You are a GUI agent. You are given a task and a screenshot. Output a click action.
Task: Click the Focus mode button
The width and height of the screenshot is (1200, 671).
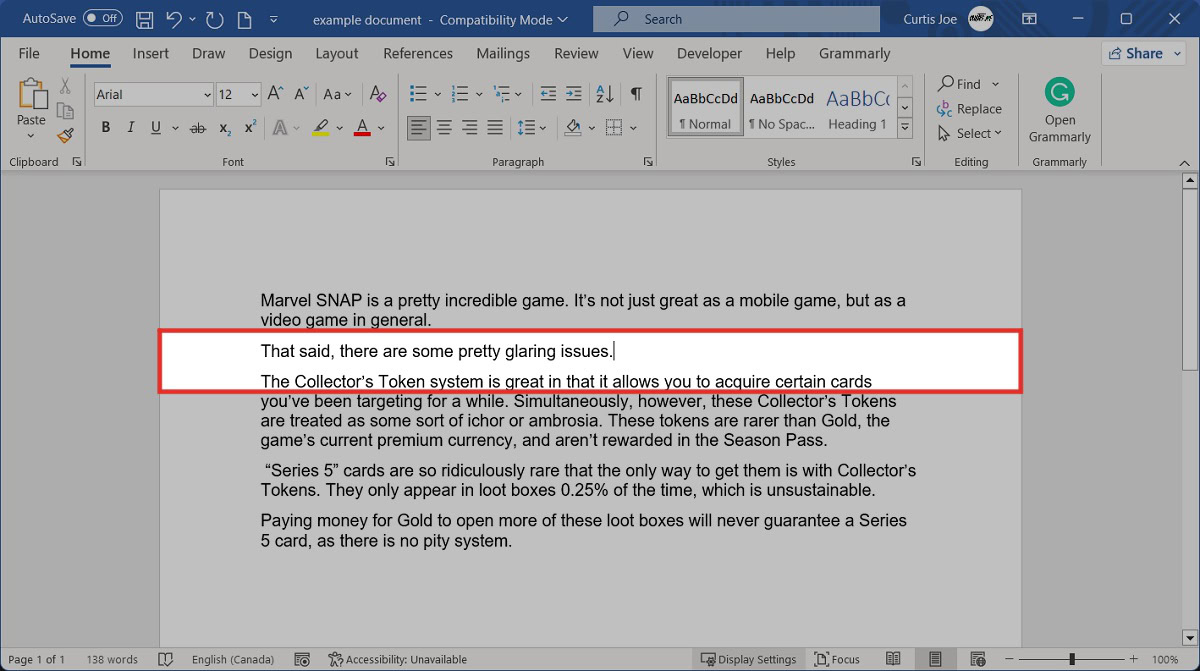point(838,659)
